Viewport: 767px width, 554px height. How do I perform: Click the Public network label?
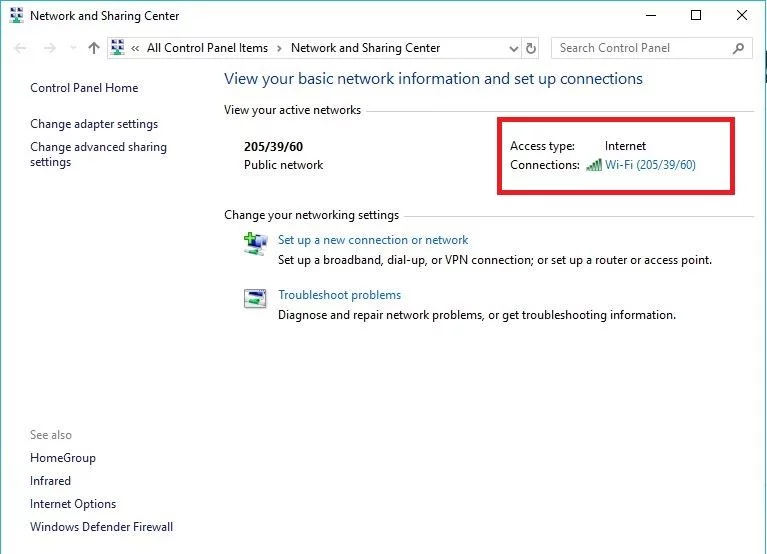click(283, 165)
